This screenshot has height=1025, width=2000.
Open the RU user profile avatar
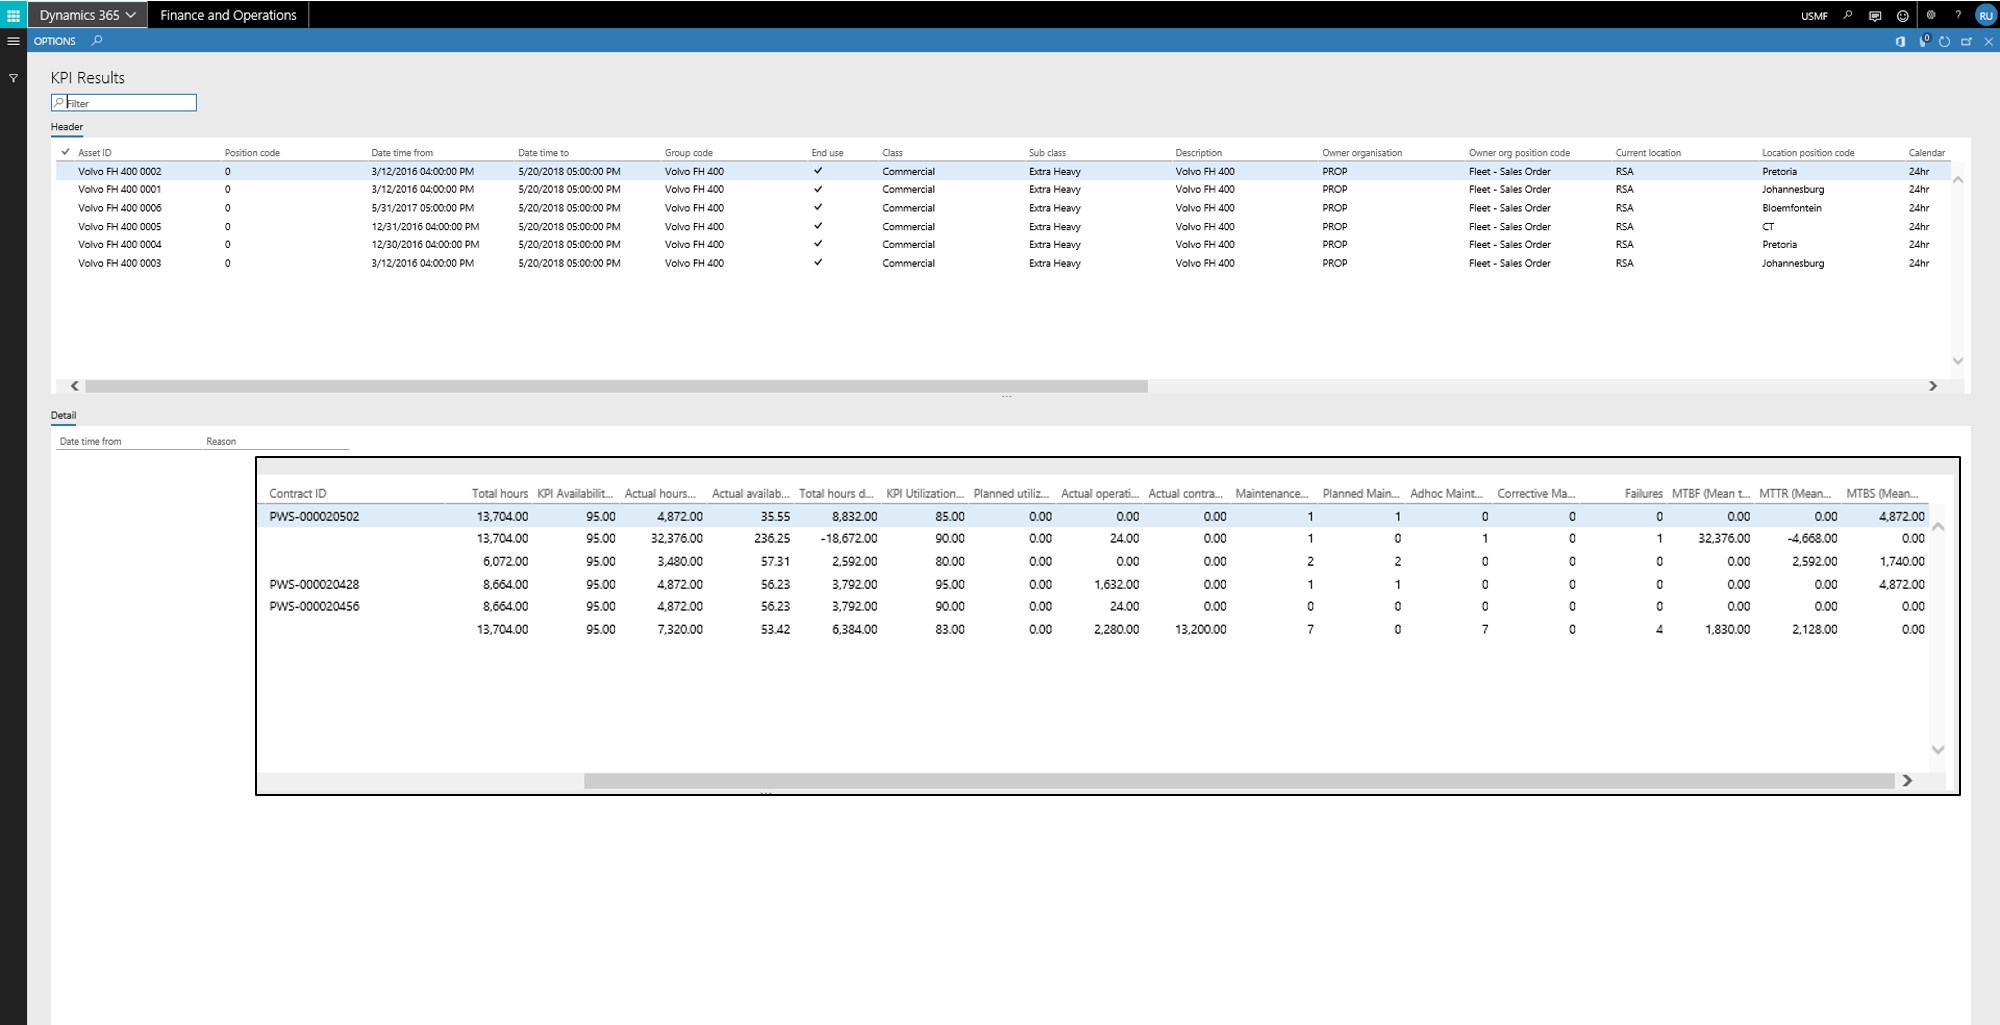pos(1985,15)
